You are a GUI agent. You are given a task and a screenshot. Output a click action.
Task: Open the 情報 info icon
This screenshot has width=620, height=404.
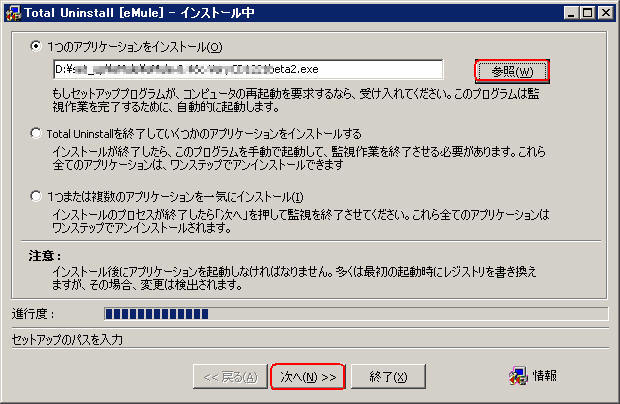click(x=518, y=376)
